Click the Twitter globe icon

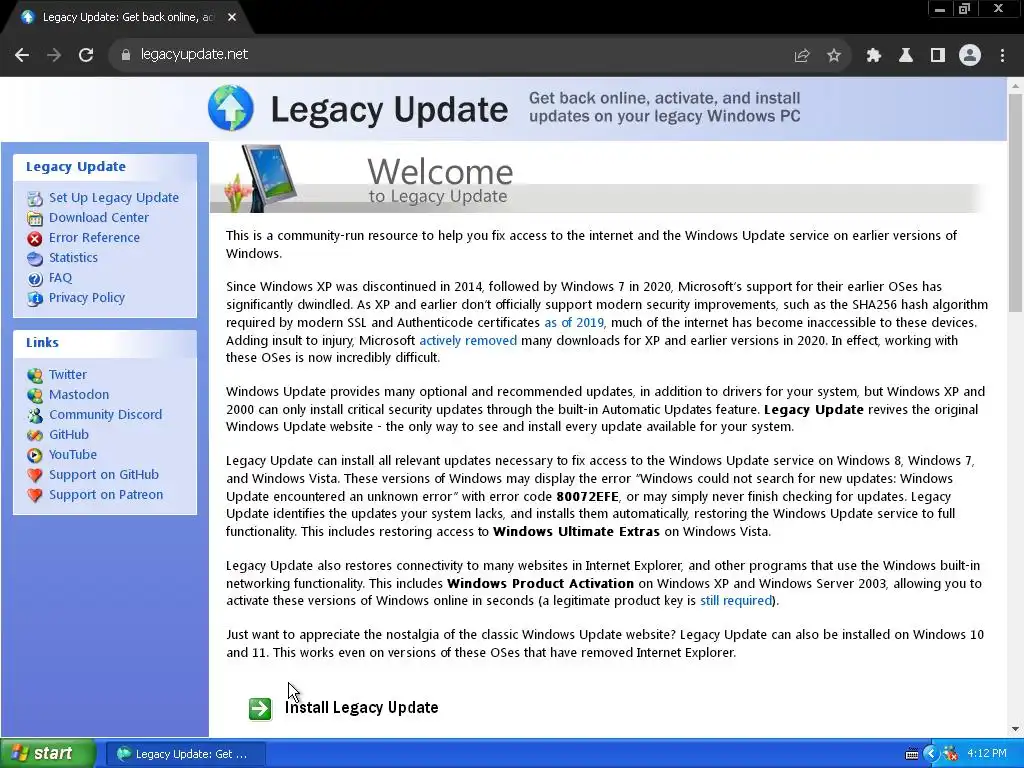pyautogui.click(x=35, y=376)
